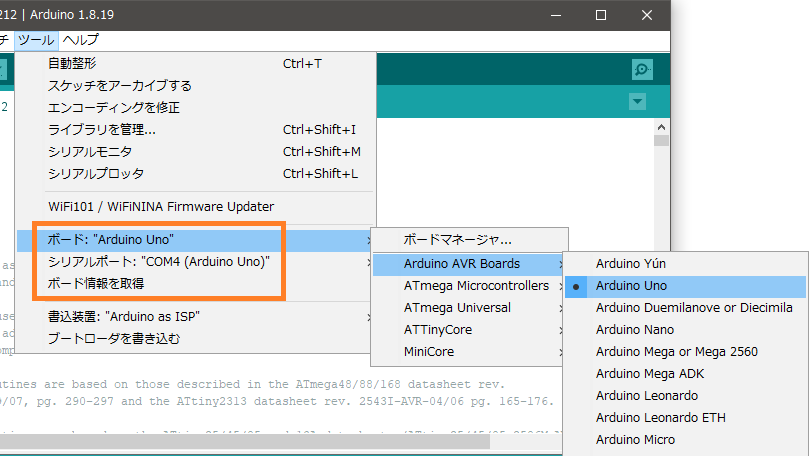Minimize the Arduino window
812x456 pixels.
point(556,15)
